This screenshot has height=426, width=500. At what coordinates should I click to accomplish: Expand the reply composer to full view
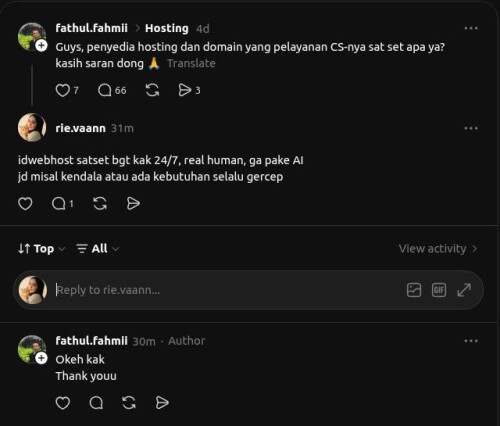click(464, 290)
